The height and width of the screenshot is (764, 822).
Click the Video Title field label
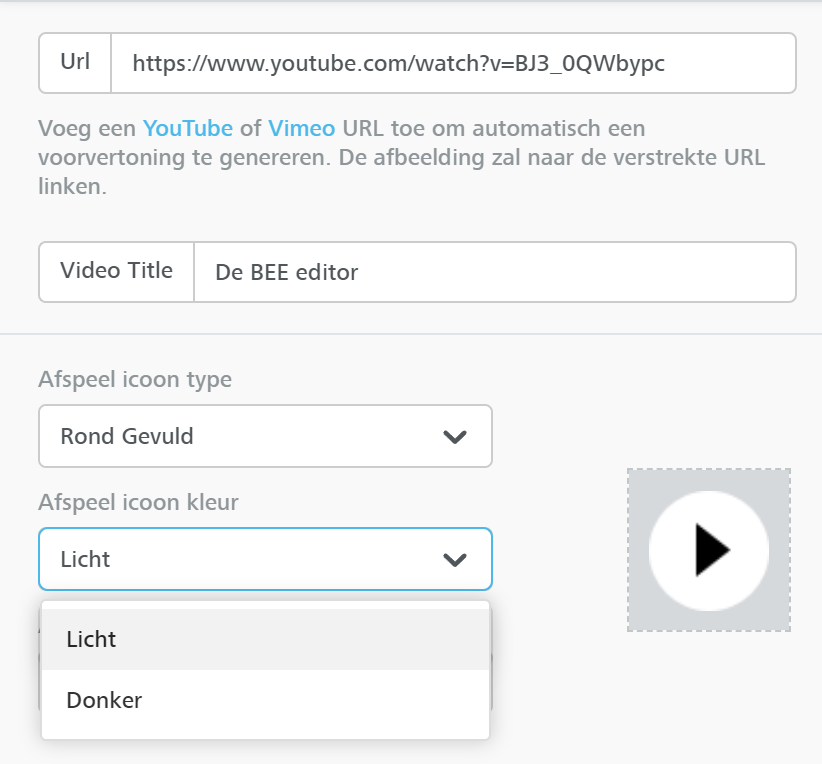(115, 271)
